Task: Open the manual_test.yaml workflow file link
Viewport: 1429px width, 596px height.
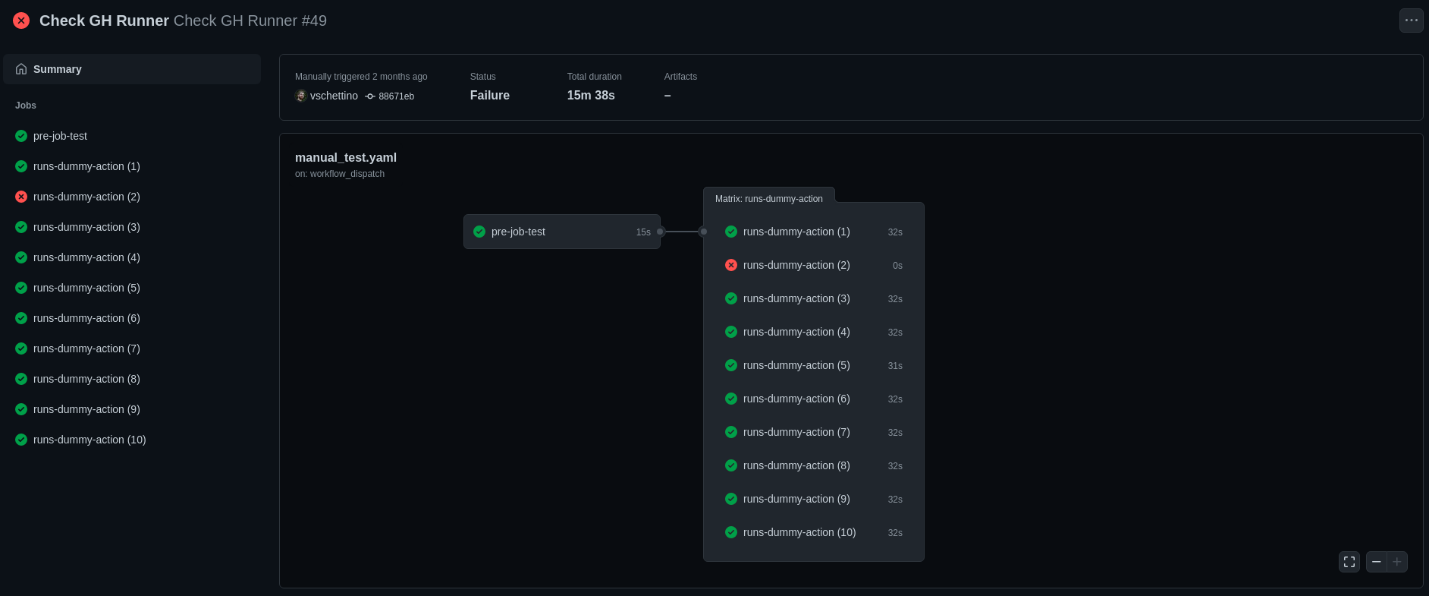Action: click(x=346, y=157)
